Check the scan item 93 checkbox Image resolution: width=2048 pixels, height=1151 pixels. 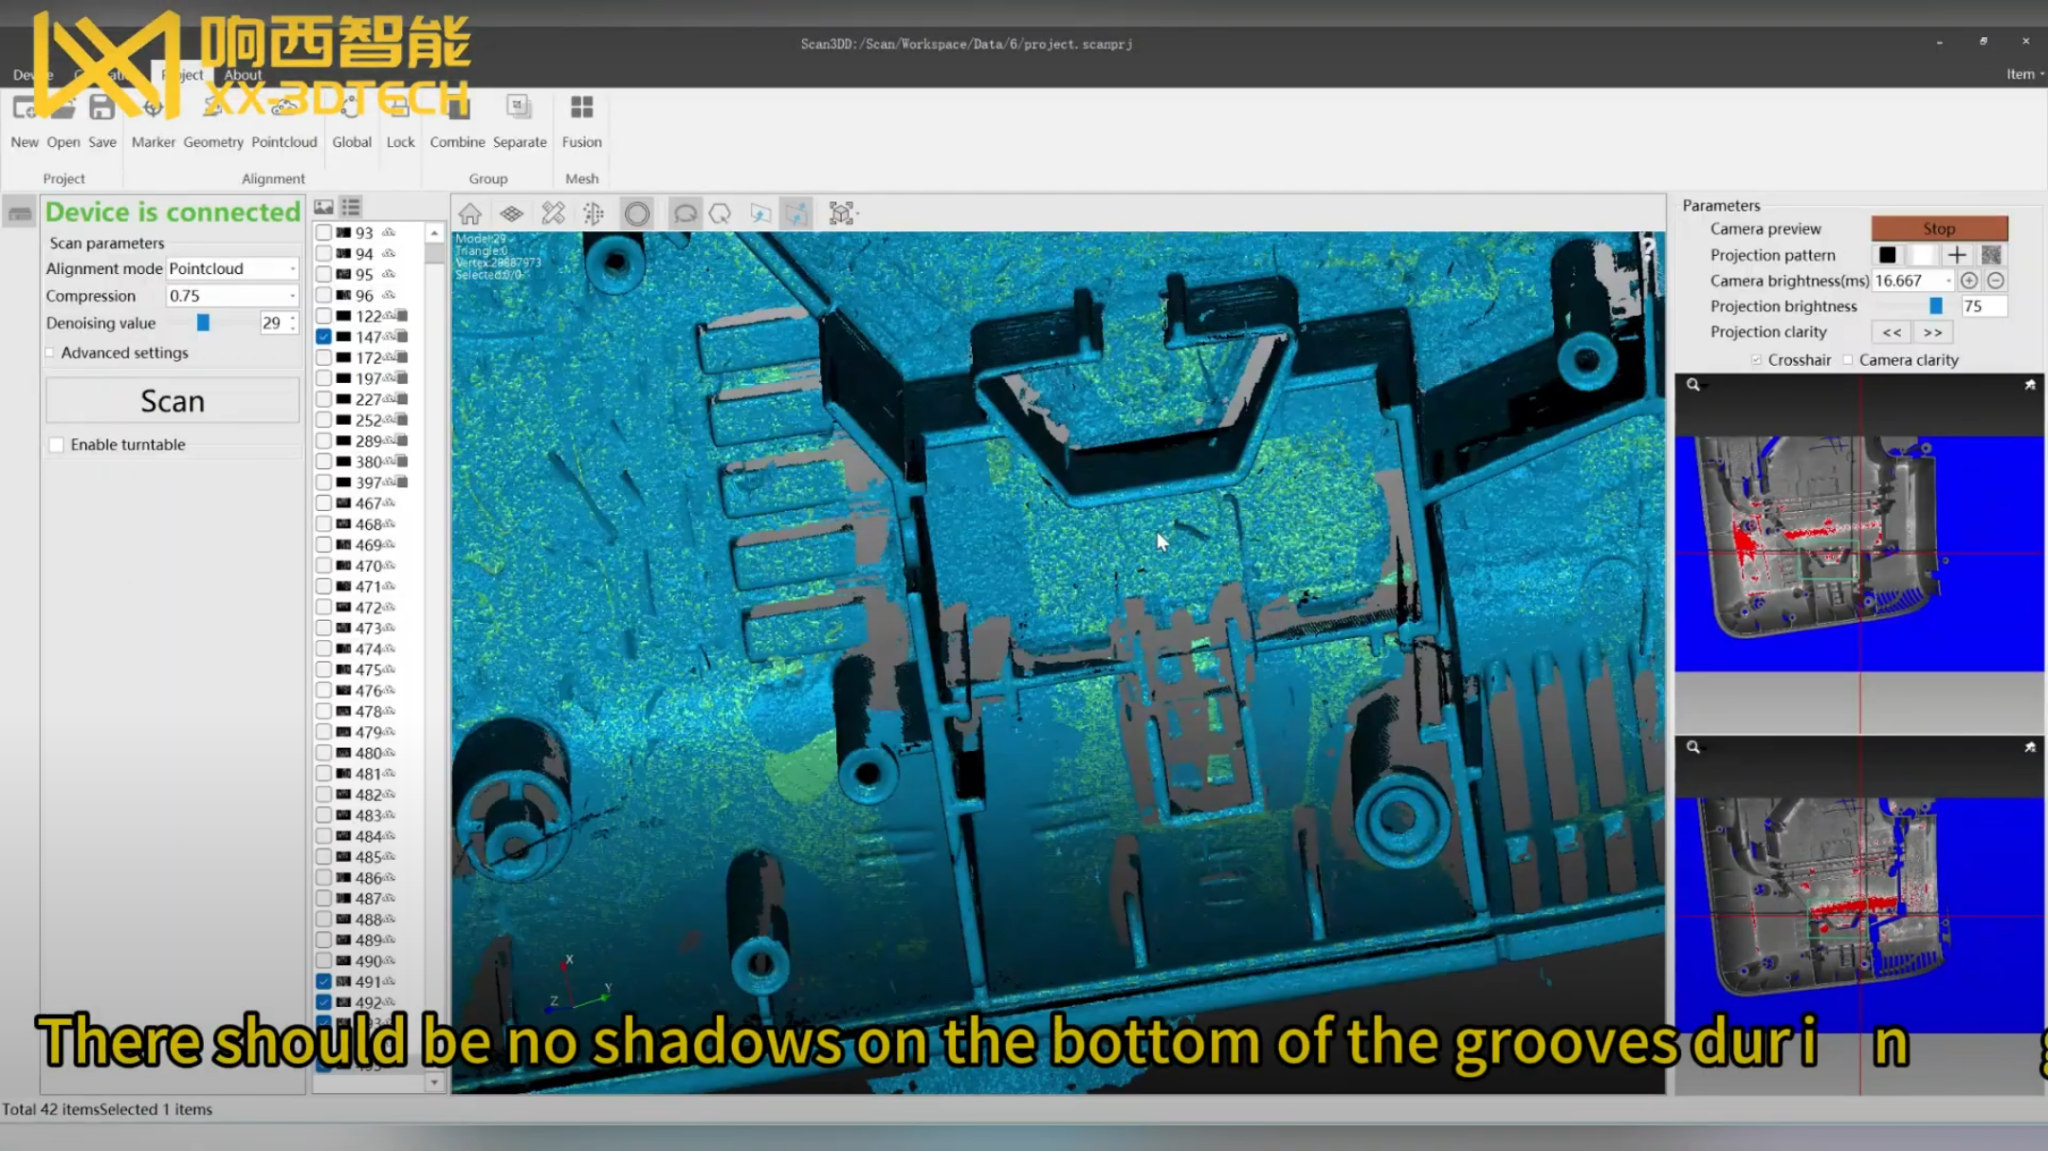pos(324,233)
